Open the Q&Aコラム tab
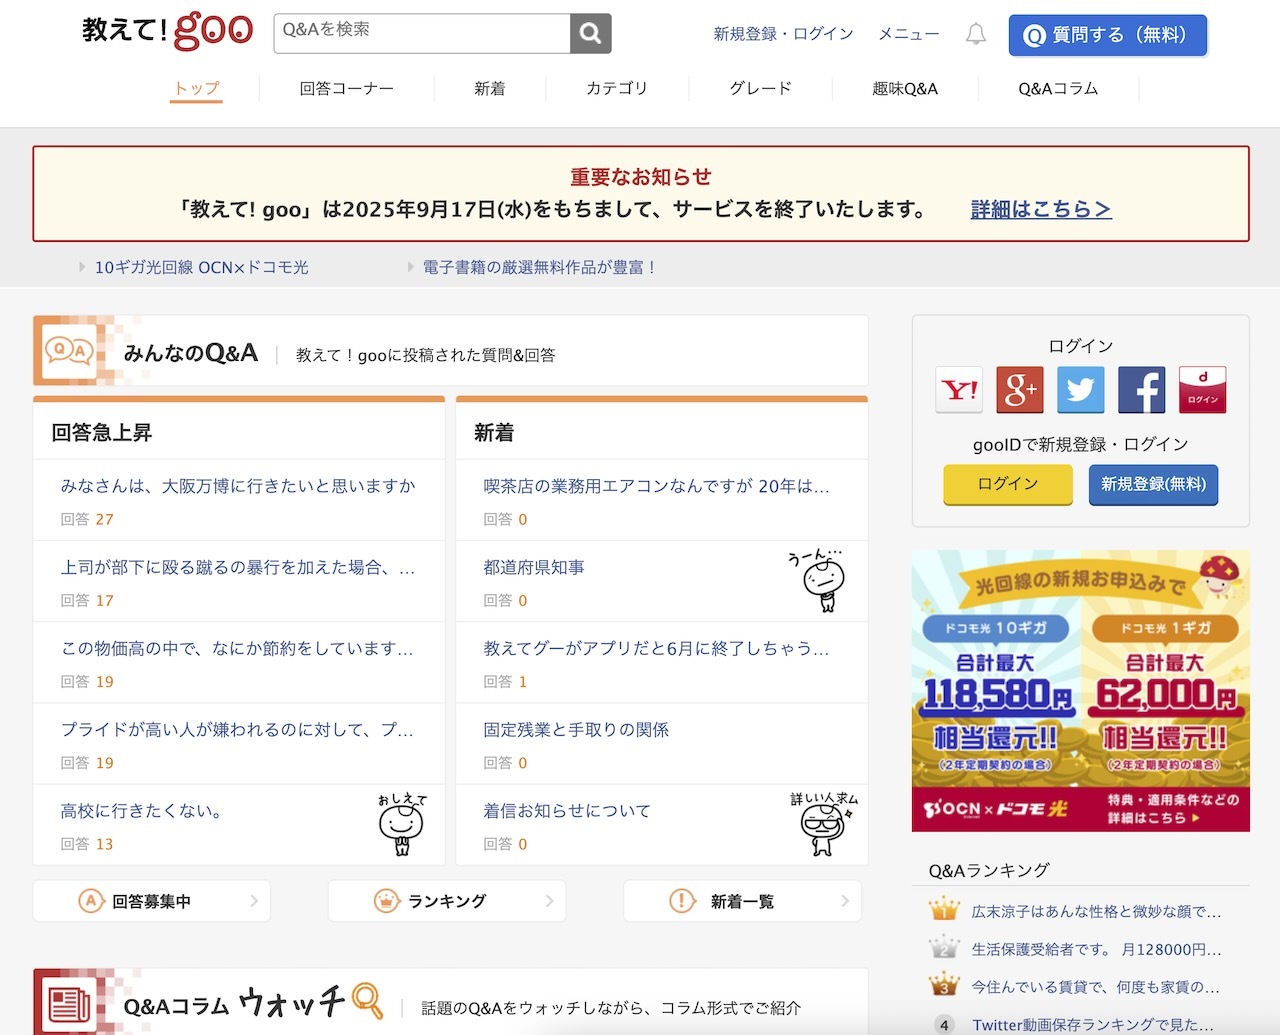This screenshot has height=1035, width=1280. [x=1058, y=88]
